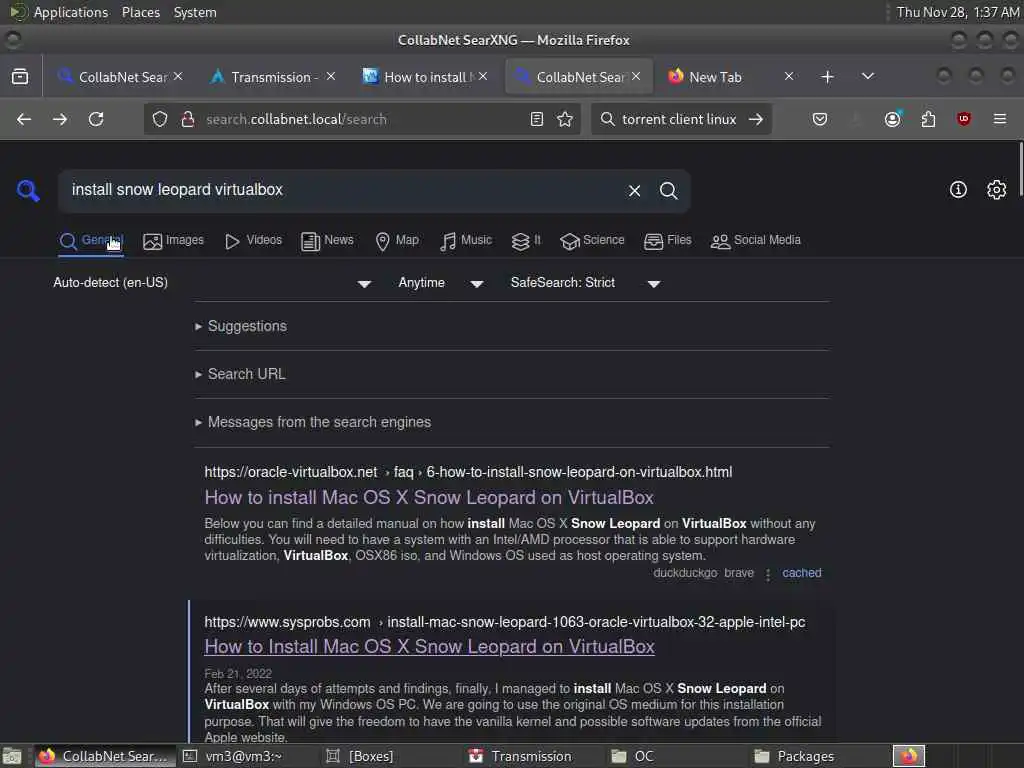Click the Firefox address bar

(x=363, y=119)
